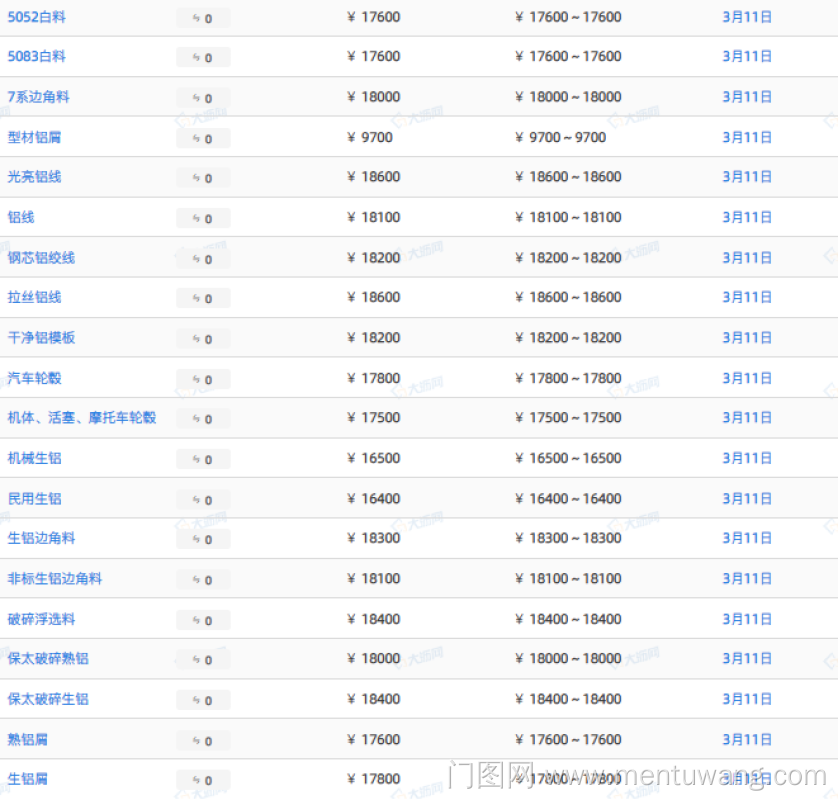This screenshot has height=800, width=838.
Task: Click the 民用生铝 product name
Action: (35, 498)
